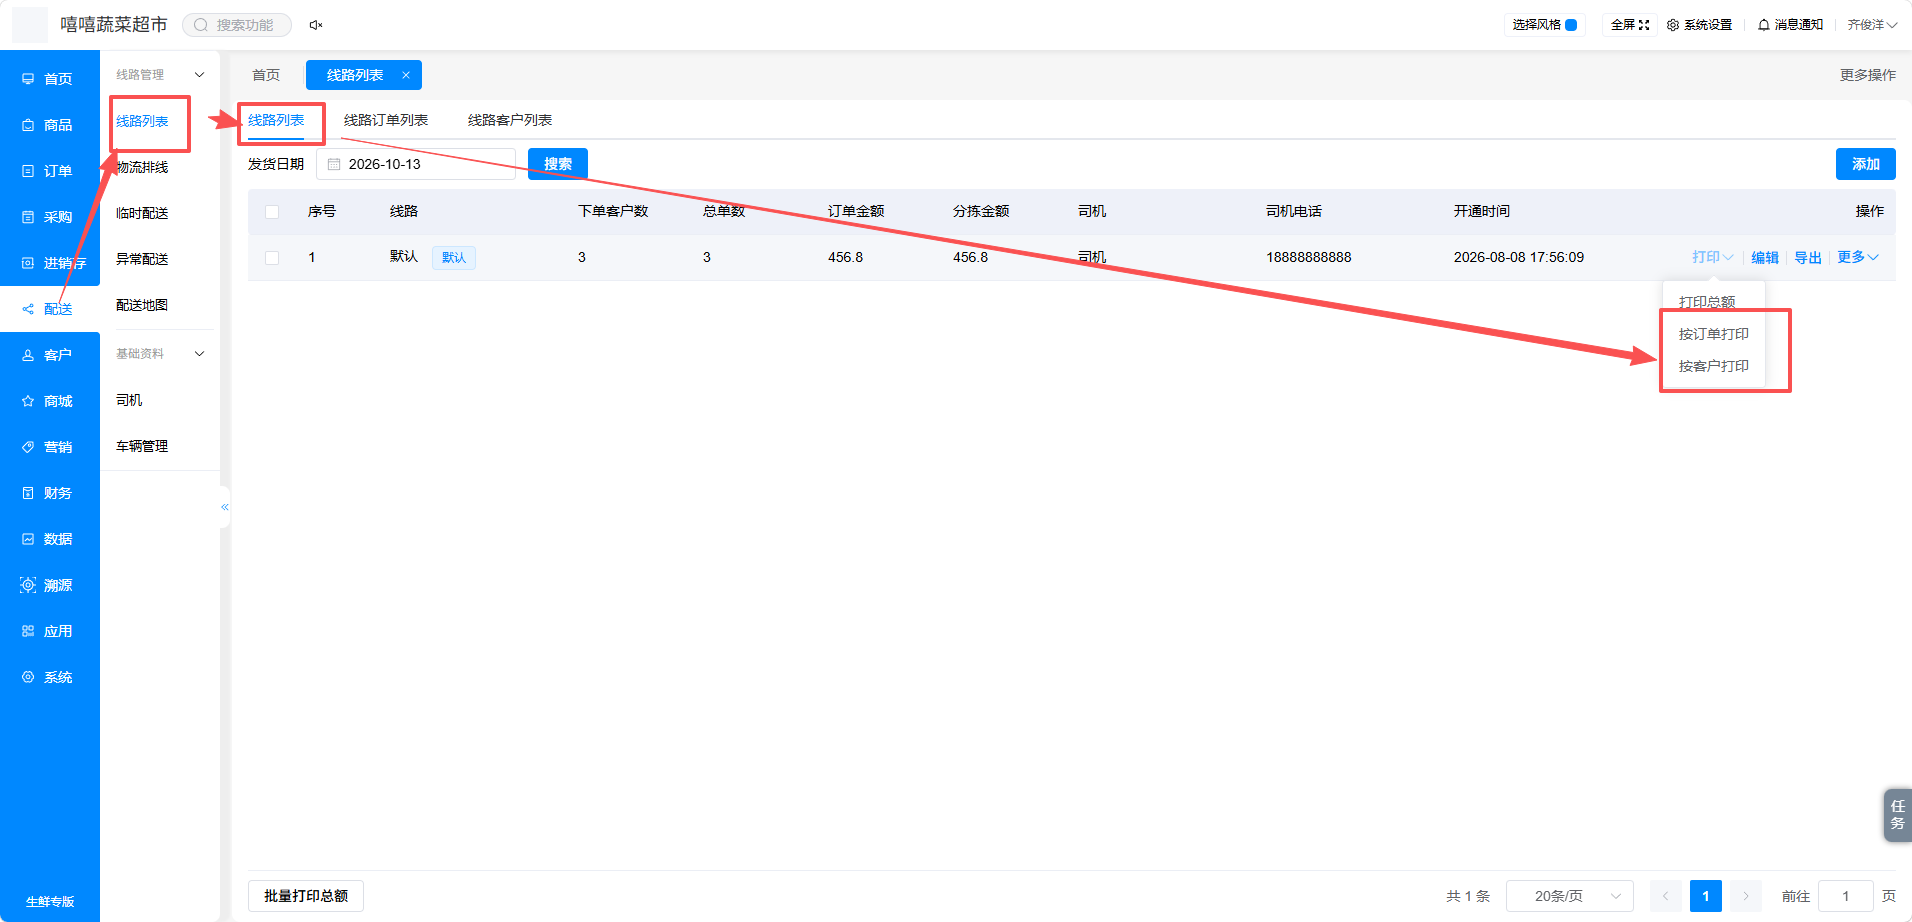The width and height of the screenshot is (1912, 922).
Task: Open 订单 in the left sidebar
Action: click(x=49, y=171)
